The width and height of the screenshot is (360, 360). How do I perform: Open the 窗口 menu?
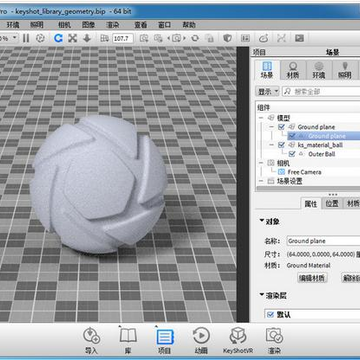click(x=164, y=25)
